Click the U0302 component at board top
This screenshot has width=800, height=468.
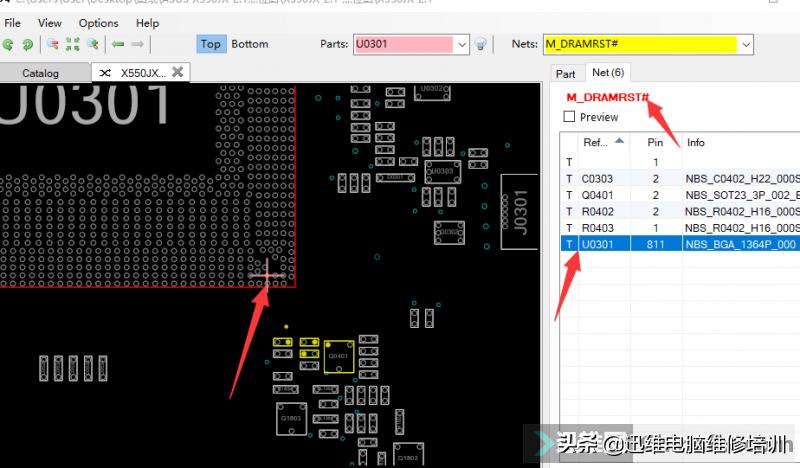tap(432, 92)
